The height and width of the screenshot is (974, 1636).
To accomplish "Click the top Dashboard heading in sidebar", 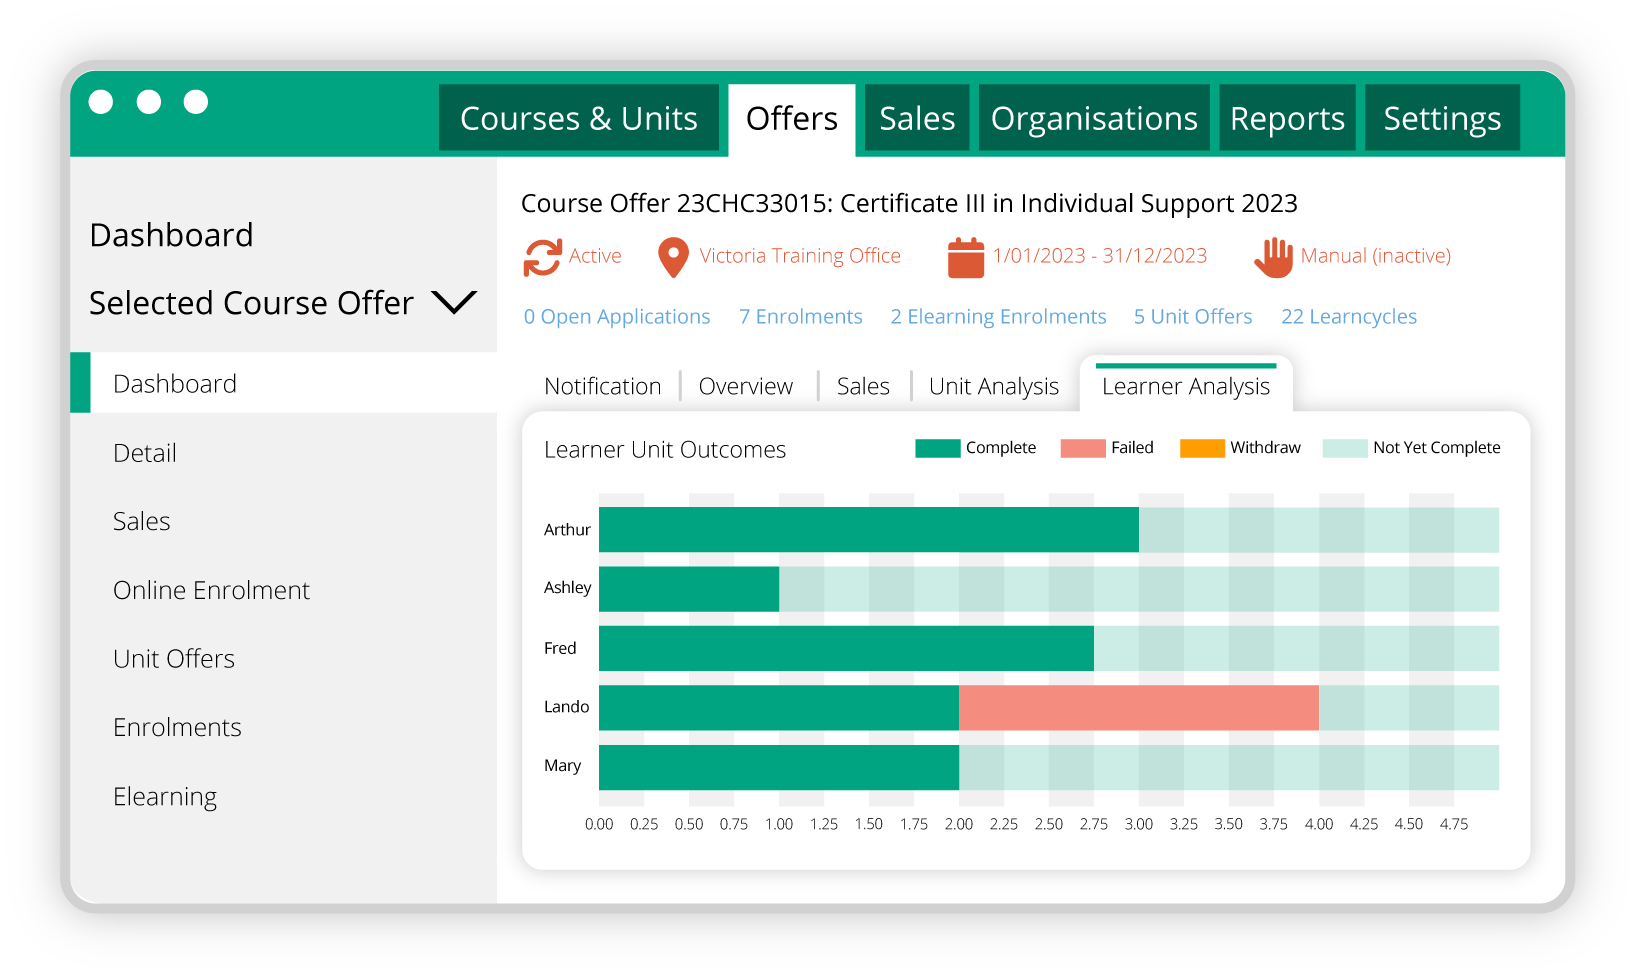I will pyautogui.click(x=171, y=235).
